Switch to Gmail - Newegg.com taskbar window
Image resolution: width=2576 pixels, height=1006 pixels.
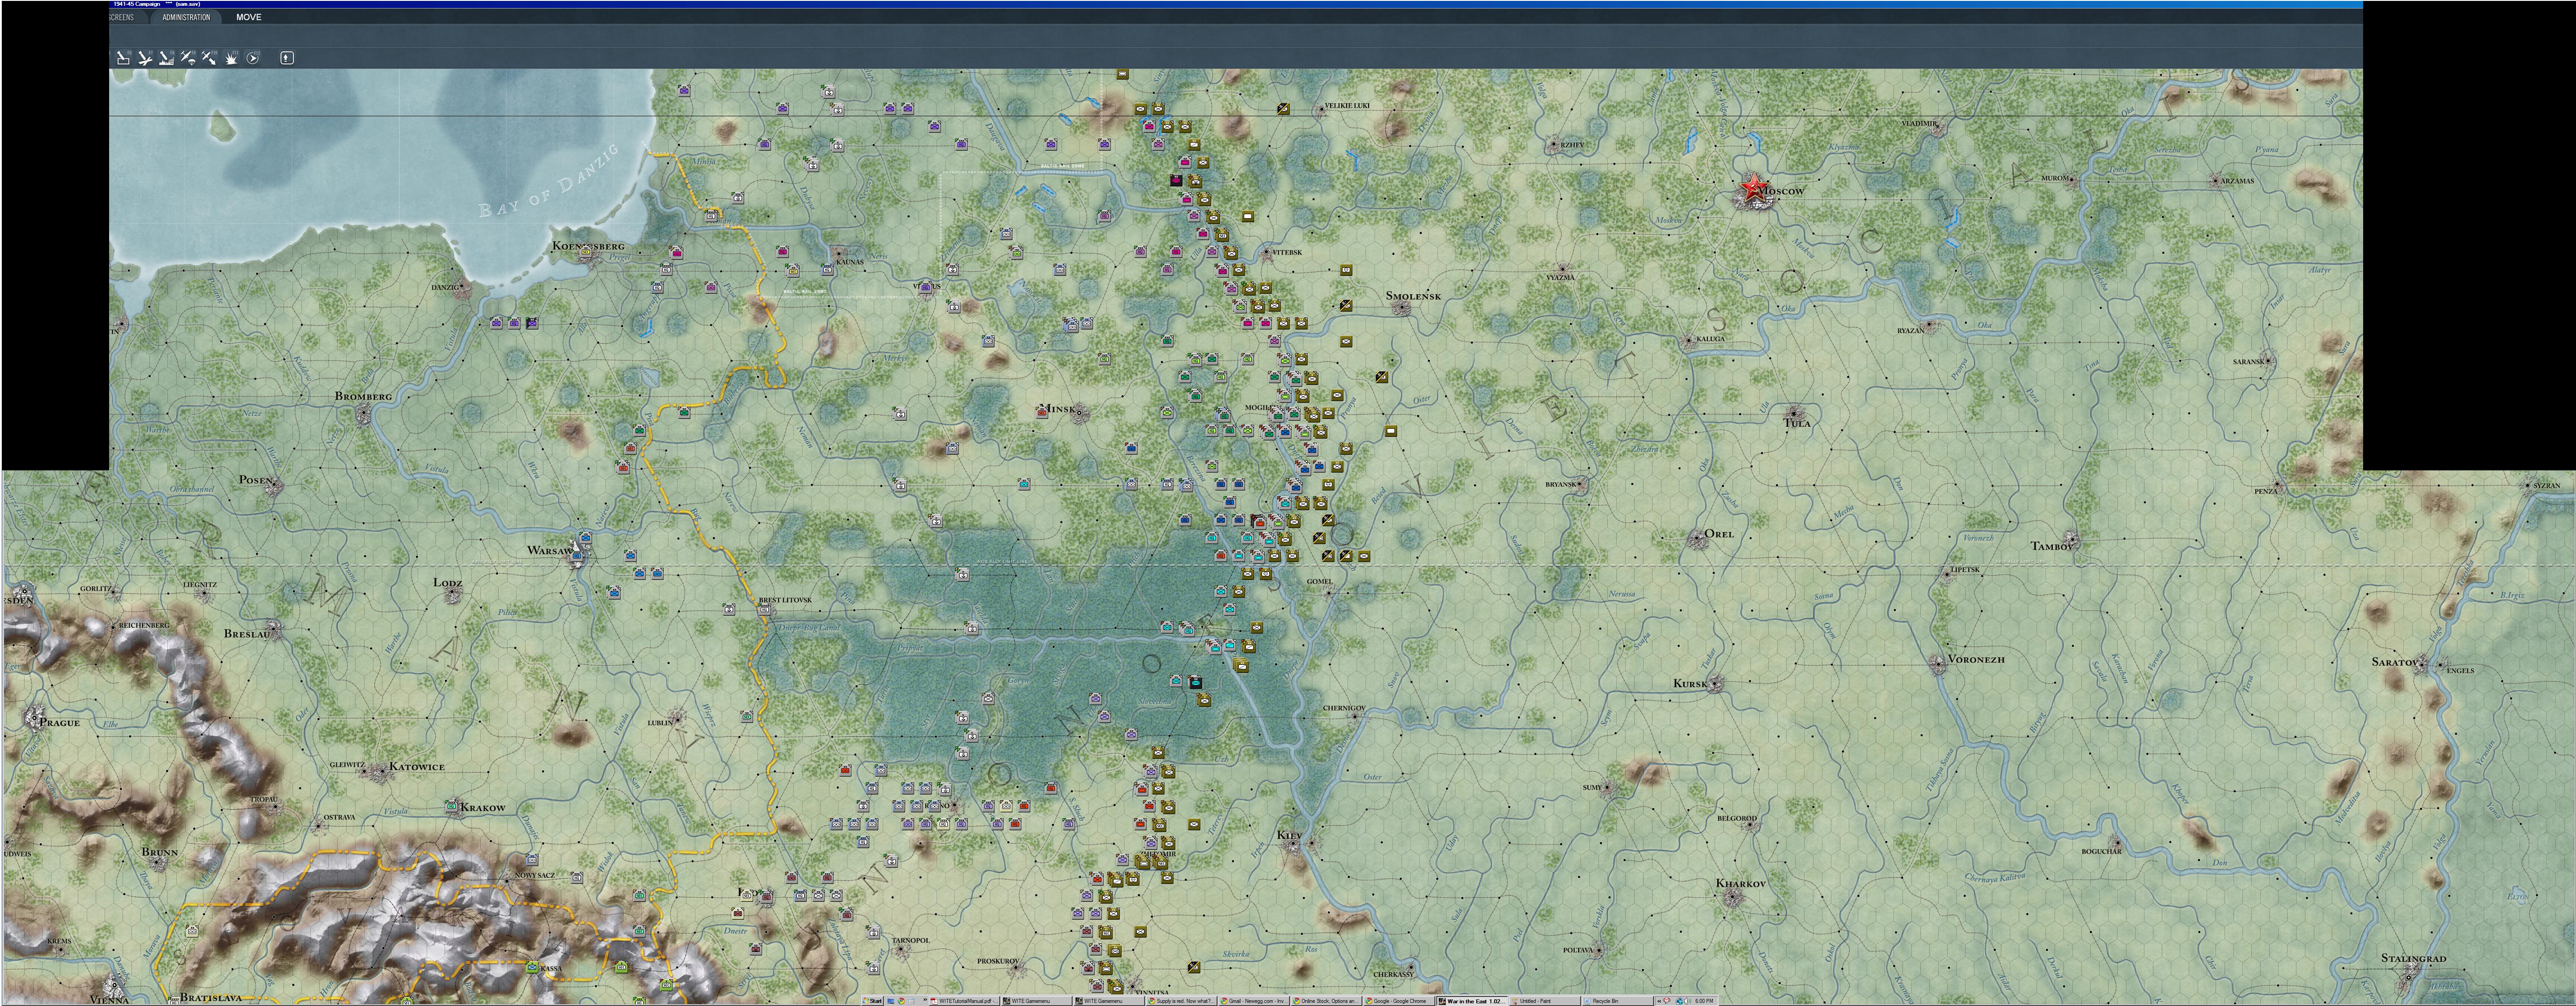pyautogui.click(x=1254, y=1001)
